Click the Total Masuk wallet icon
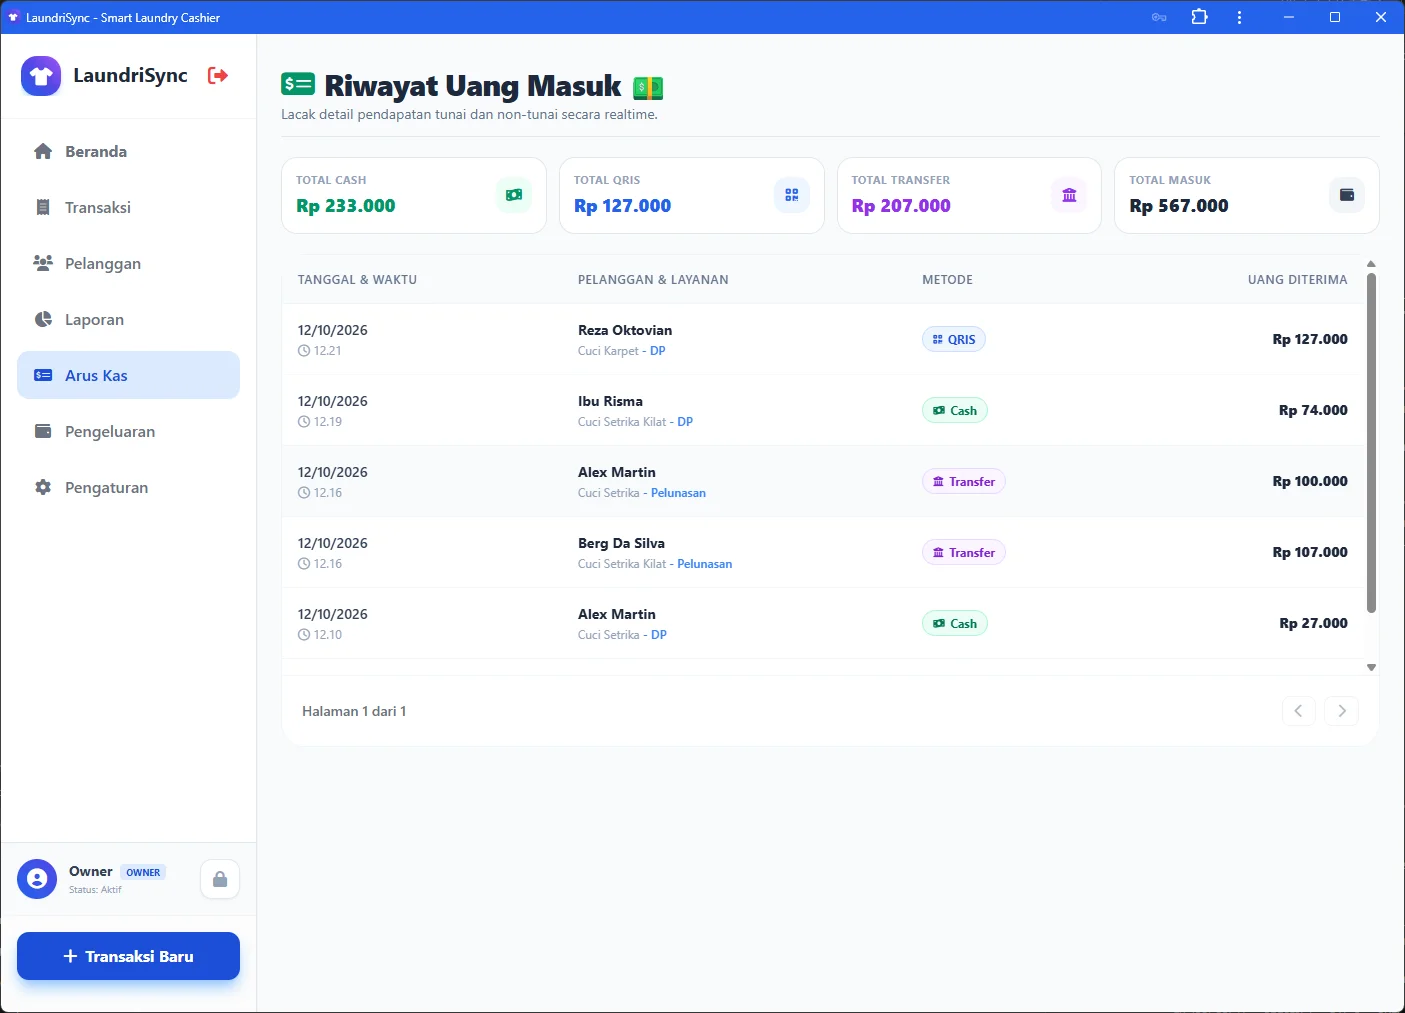 [1347, 195]
